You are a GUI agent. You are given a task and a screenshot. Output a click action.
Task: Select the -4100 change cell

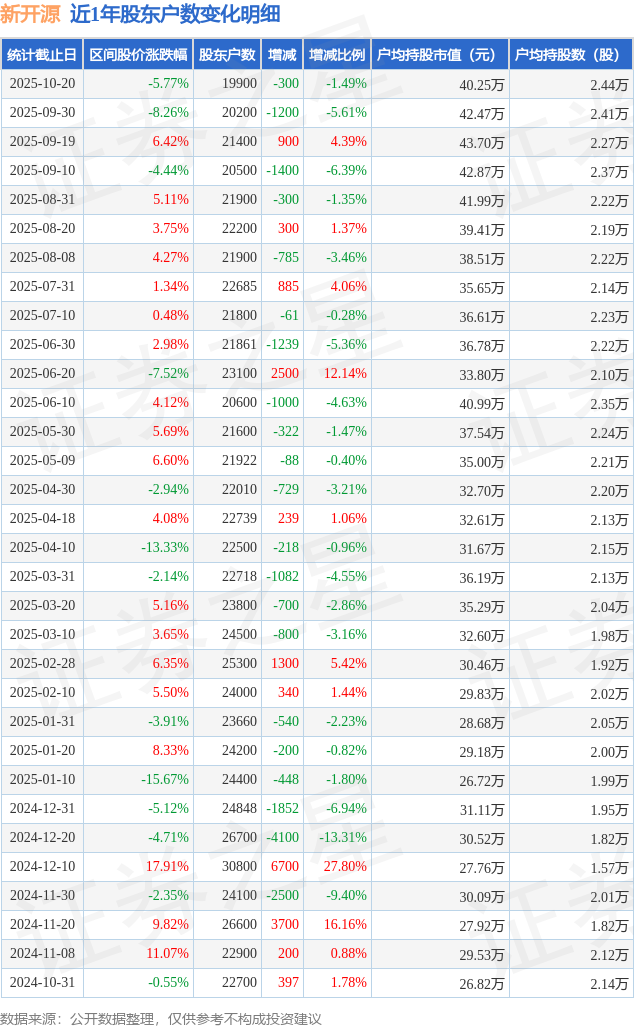coord(283,838)
